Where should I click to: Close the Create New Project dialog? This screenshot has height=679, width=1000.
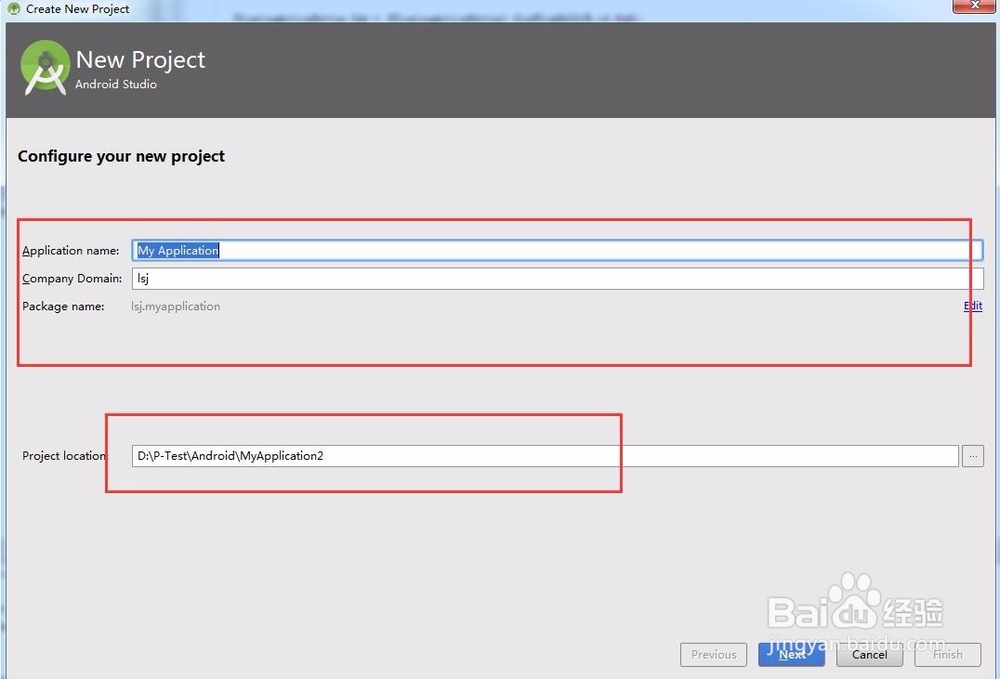(x=974, y=6)
